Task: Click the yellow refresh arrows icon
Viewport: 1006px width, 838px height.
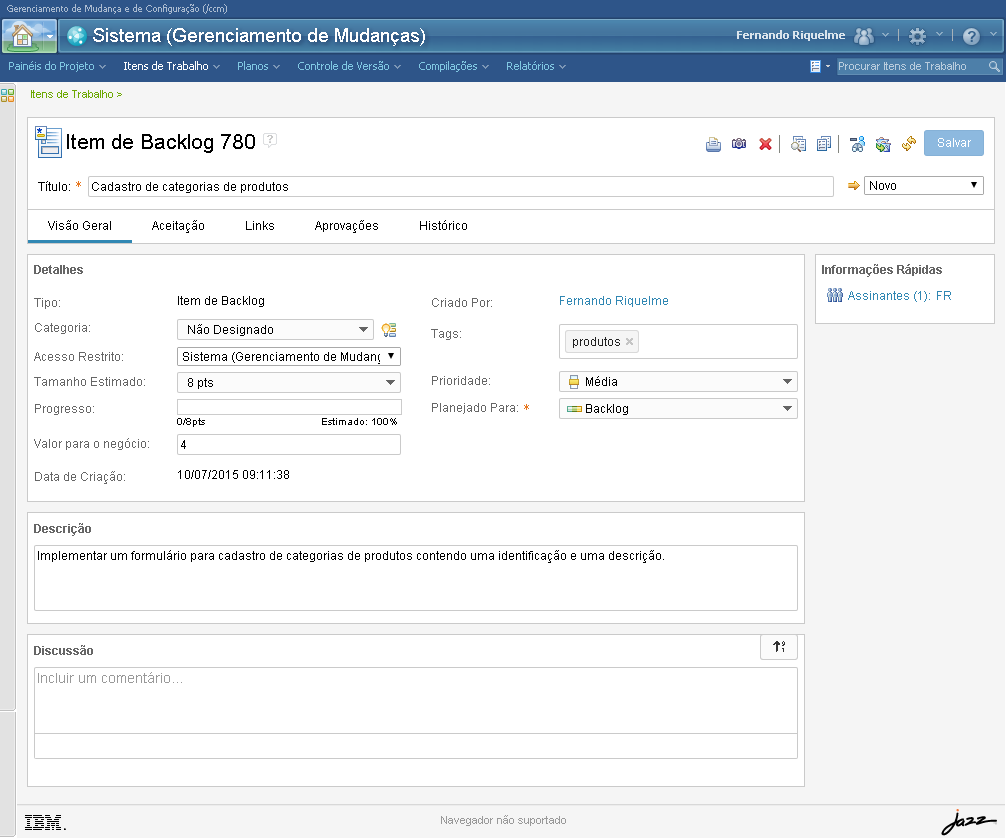Action: tap(908, 144)
